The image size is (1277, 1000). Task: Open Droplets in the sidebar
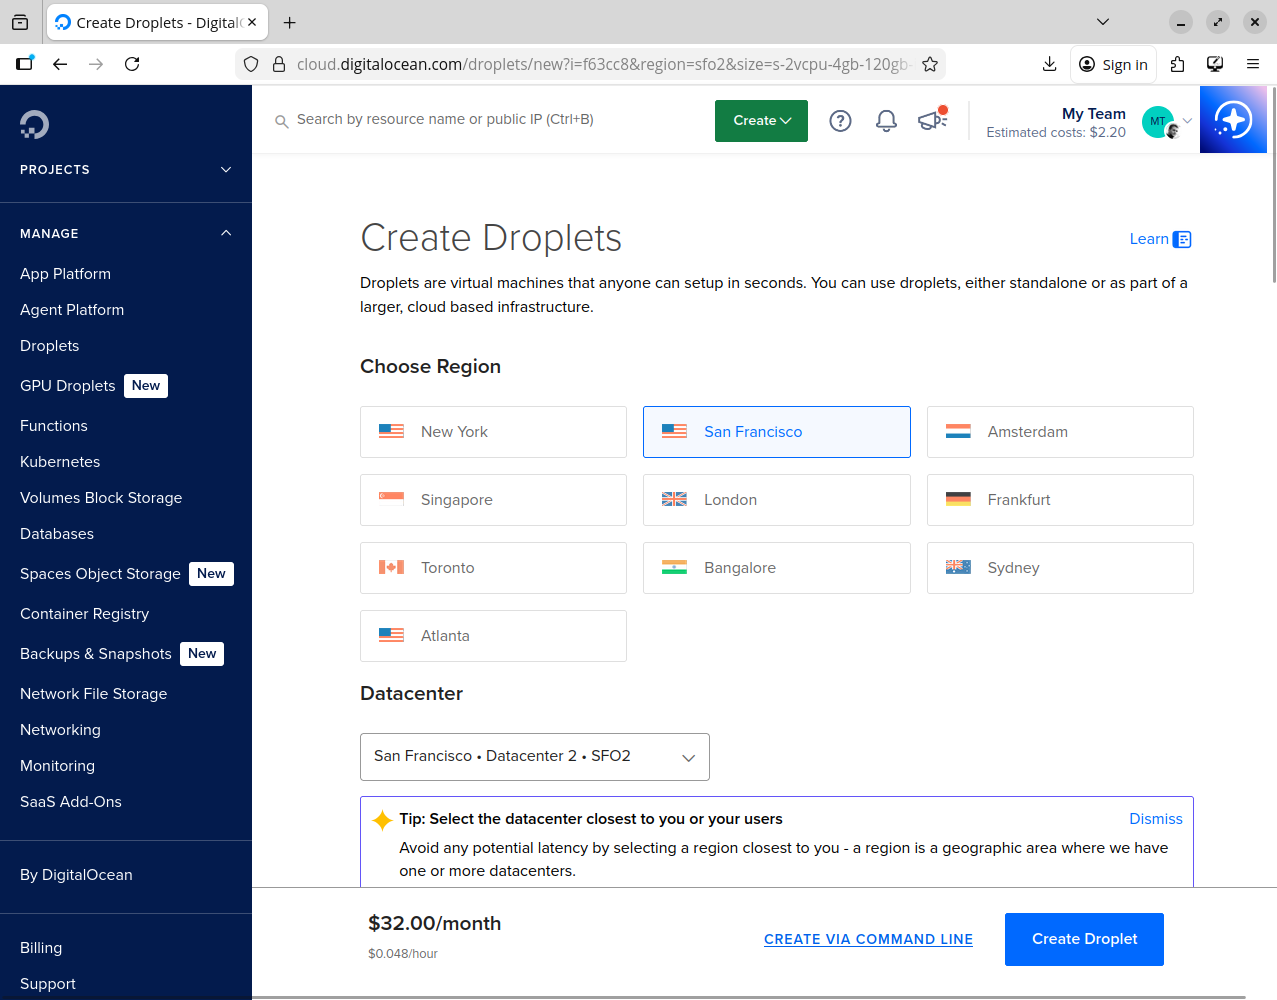pos(50,346)
